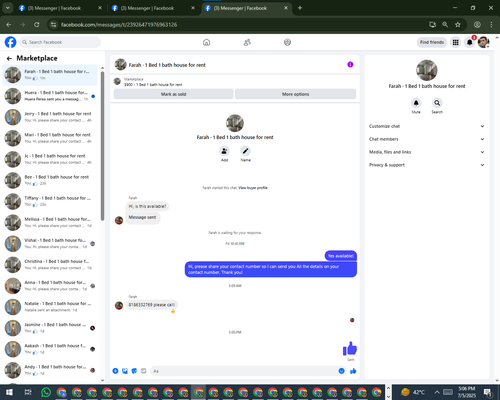Reload the page in Chrome
Screen dimensions: 500x400
pos(37,24)
